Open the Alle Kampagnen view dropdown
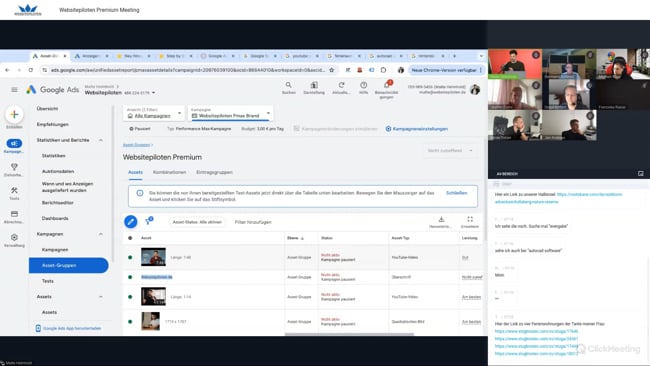This screenshot has height=366, width=650. coord(154,113)
